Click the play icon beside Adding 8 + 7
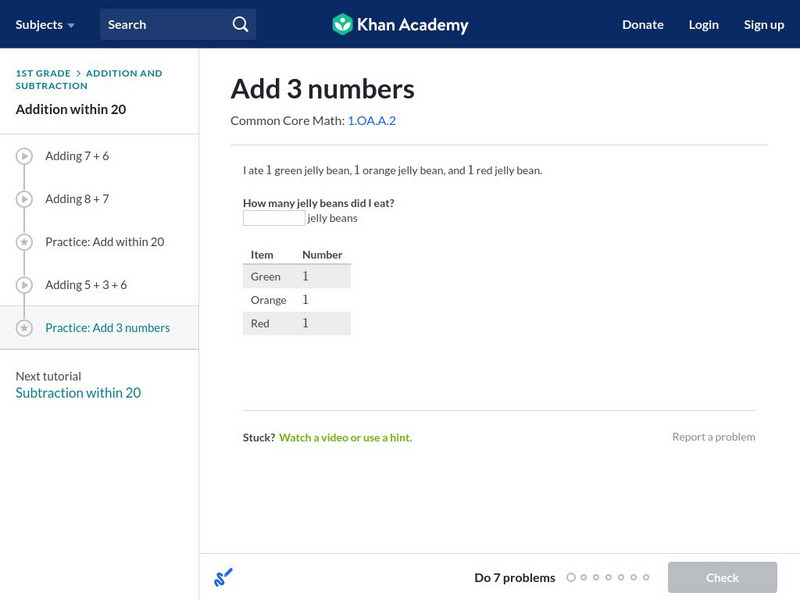This screenshot has width=800, height=600. point(26,198)
